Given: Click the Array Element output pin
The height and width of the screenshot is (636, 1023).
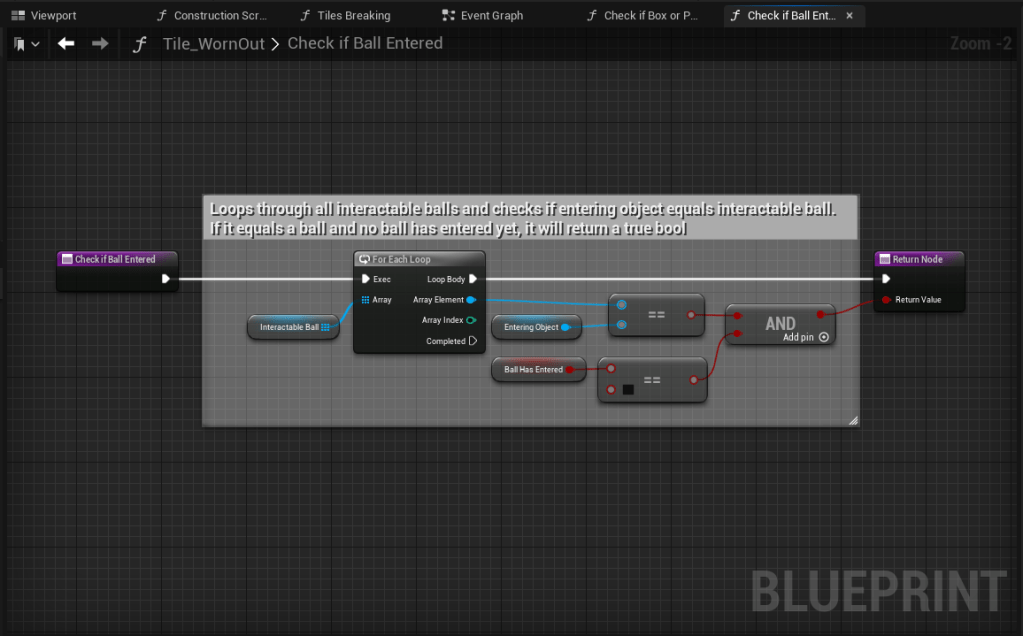Looking at the screenshot, I should coord(471,299).
